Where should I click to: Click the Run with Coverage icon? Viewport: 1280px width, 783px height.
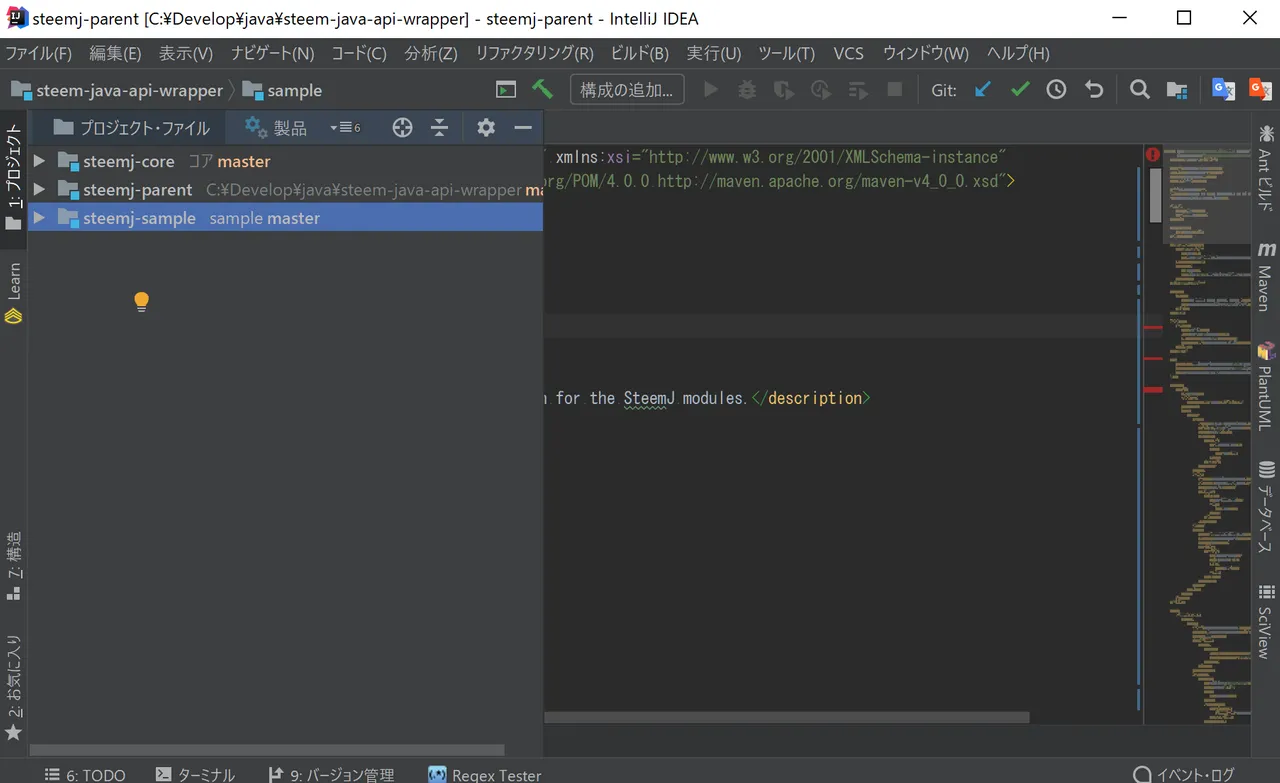784,89
